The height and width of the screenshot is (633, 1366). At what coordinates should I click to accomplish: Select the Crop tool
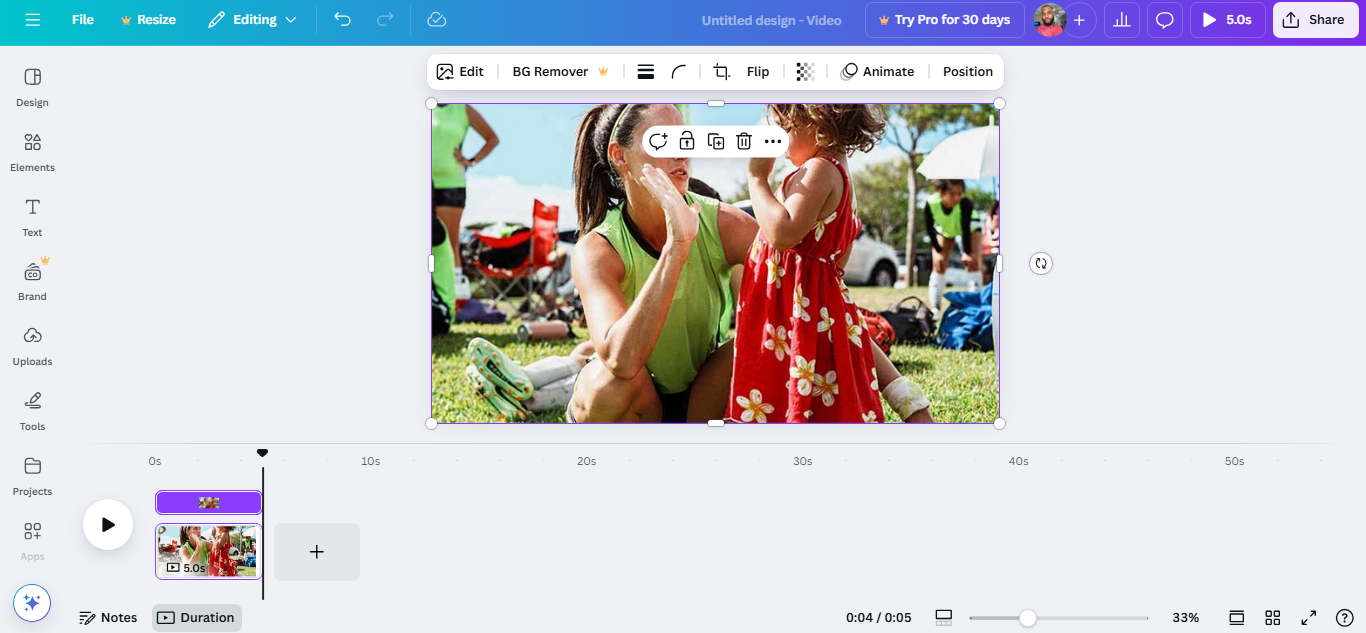(721, 71)
